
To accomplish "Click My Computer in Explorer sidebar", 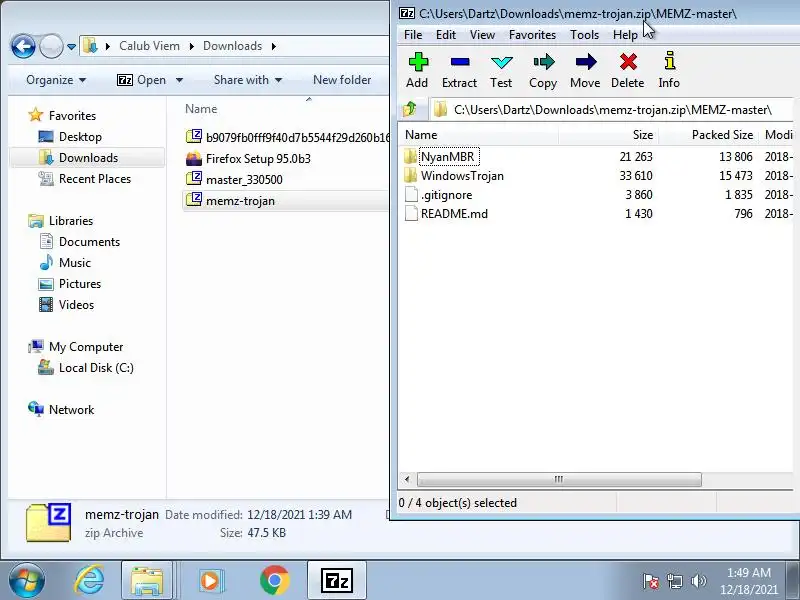I will point(86,346).
